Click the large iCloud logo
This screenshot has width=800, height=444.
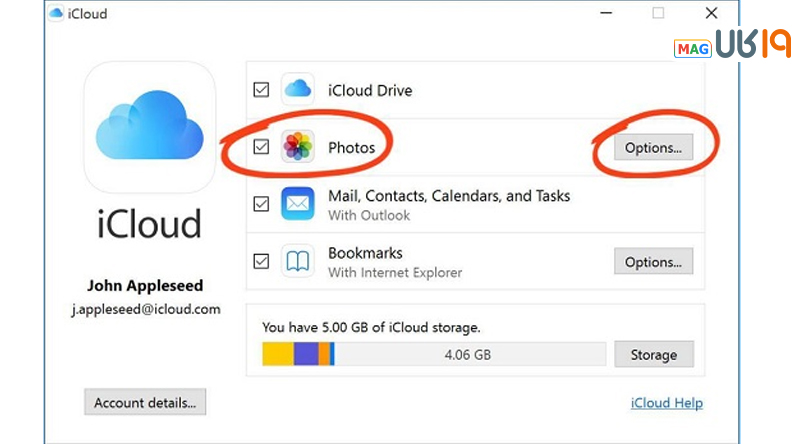(150, 127)
